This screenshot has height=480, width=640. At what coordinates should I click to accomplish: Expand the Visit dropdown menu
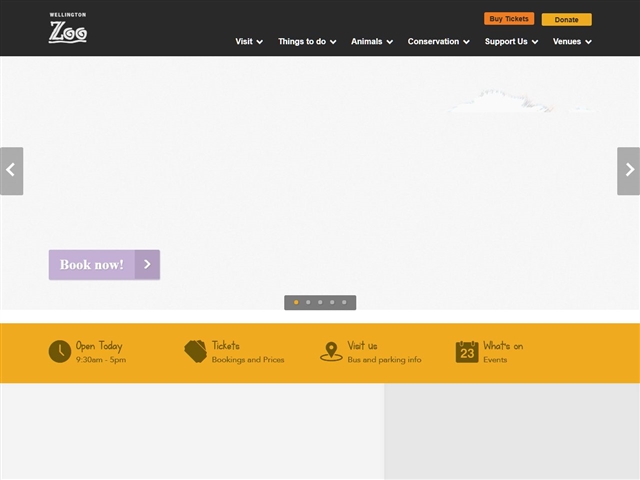[x=249, y=42]
